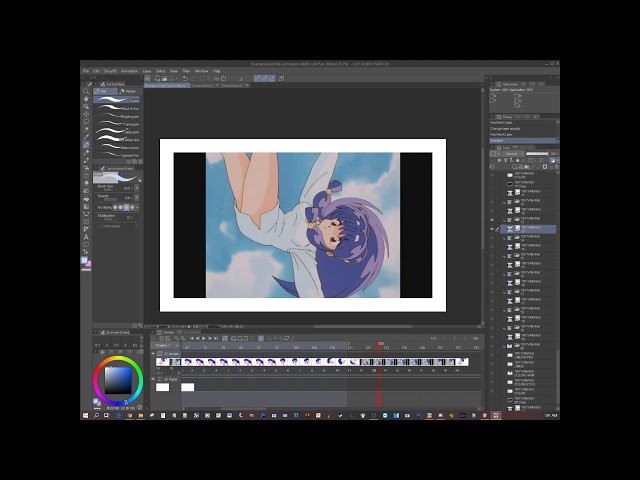Select the Balloon tool

pyautogui.click(x=86, y=245)
